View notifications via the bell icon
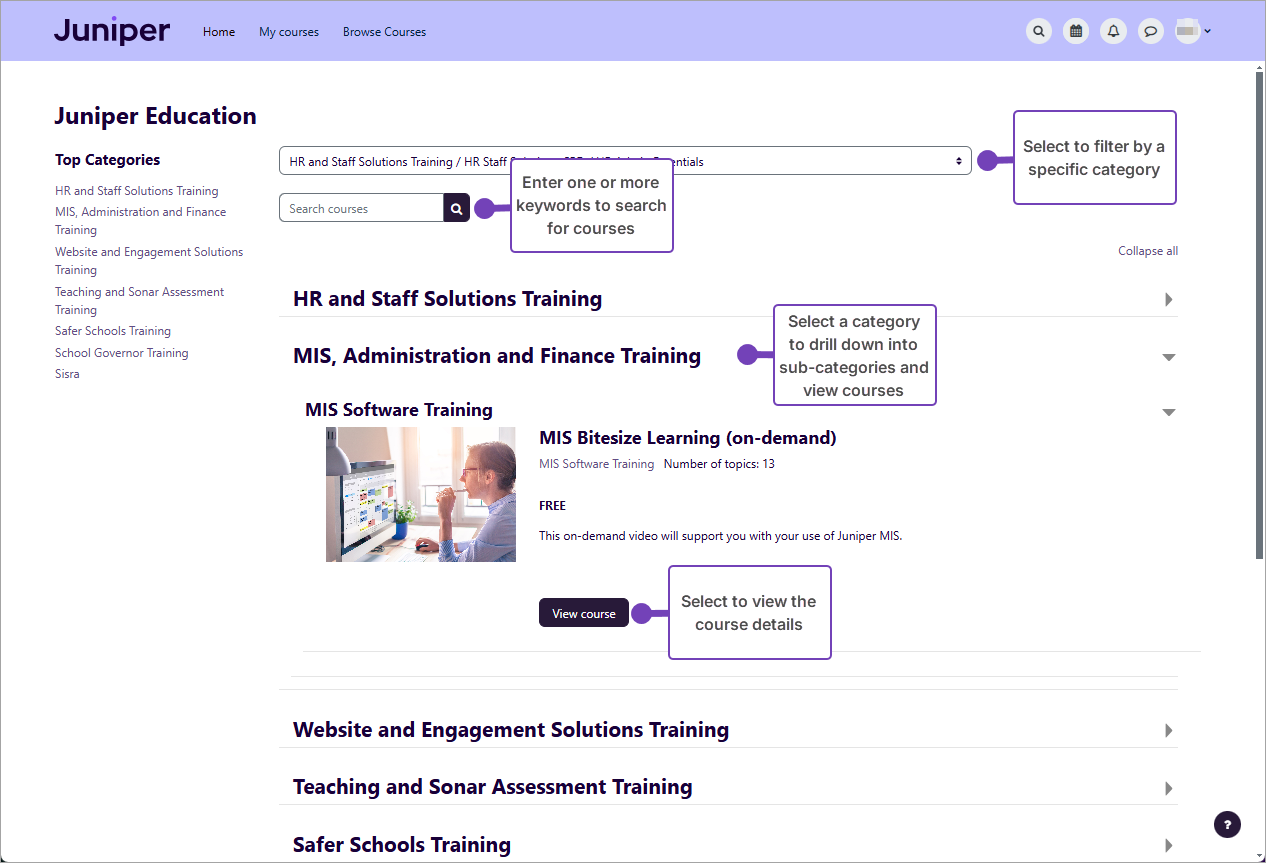Screen dimensions: 1266x863 [1113, 31]
